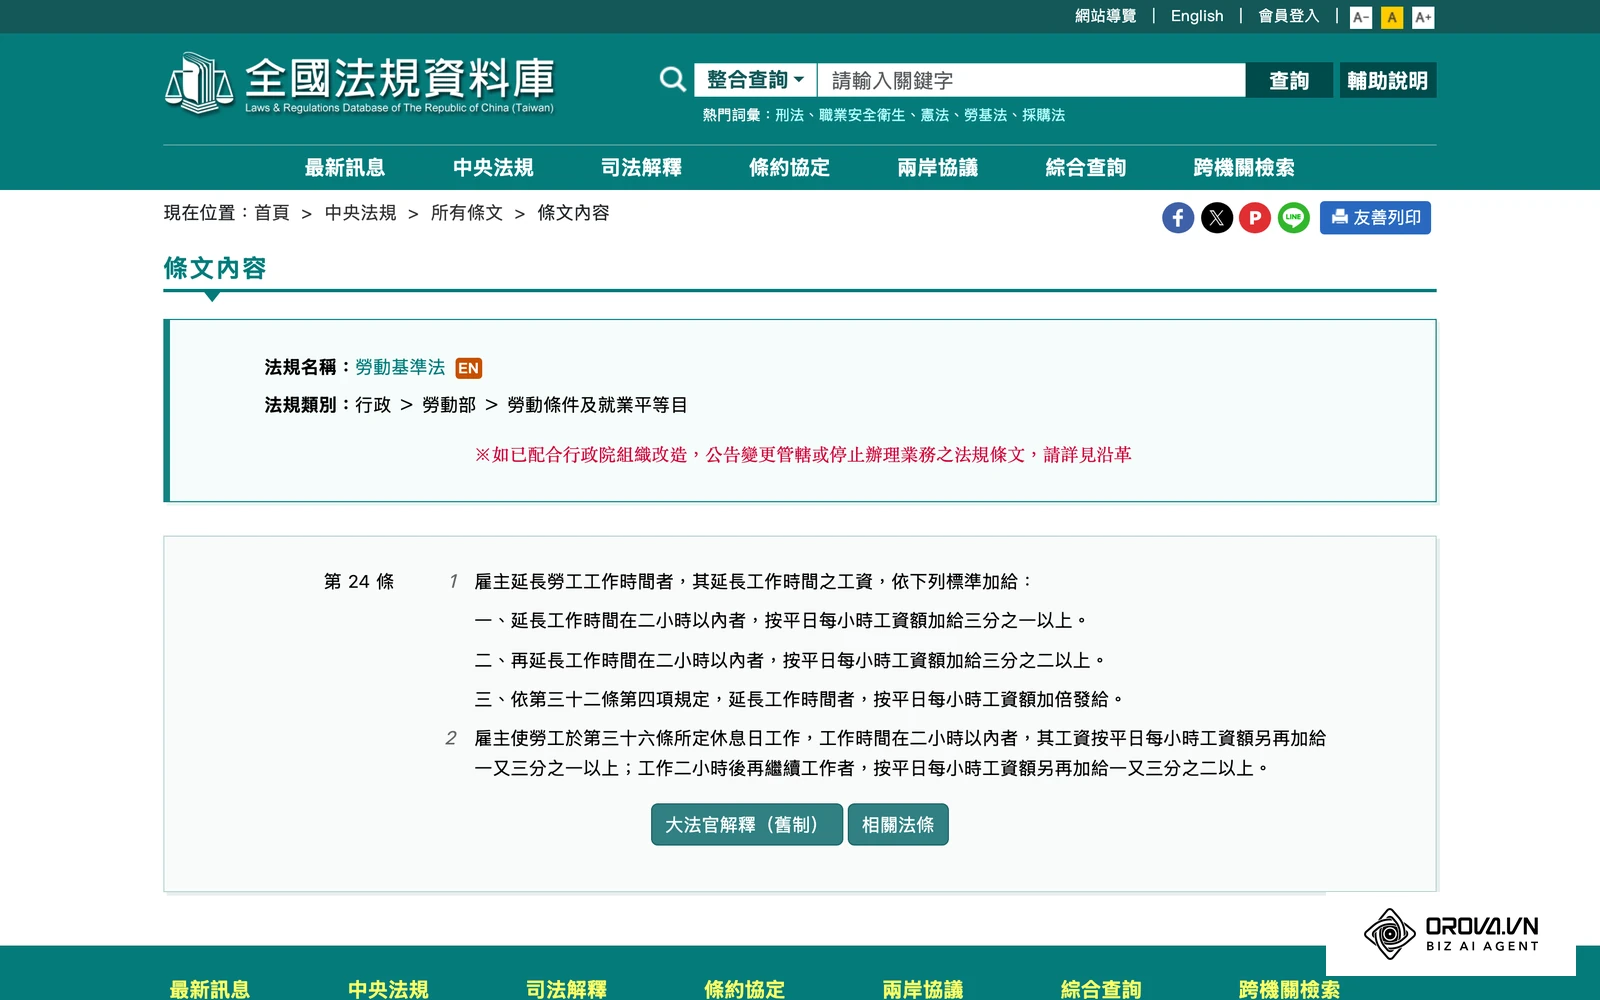Click the 查詢 search button

[x=1289, y=80]
